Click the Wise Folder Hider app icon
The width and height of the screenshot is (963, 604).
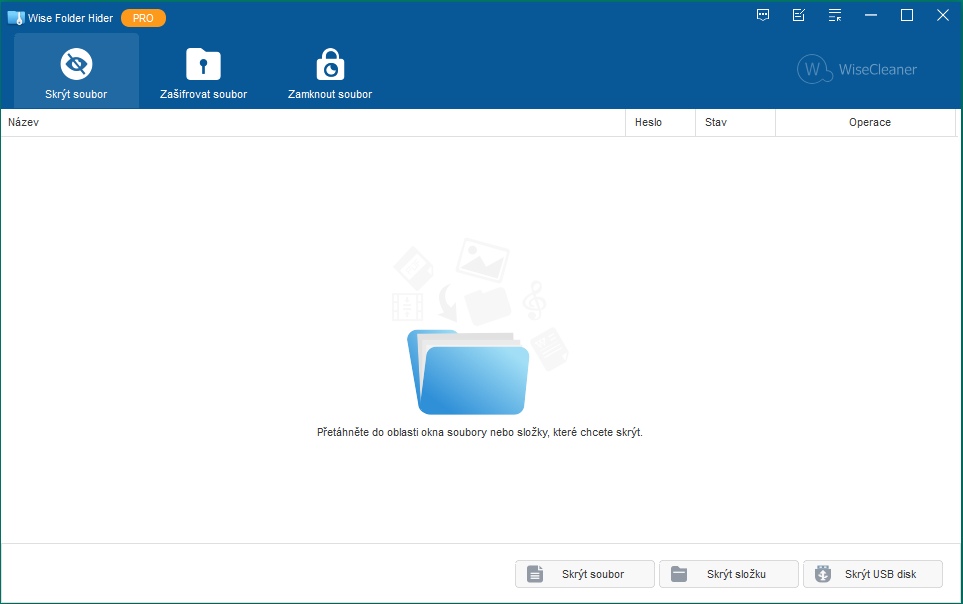[x=15, y=18]
